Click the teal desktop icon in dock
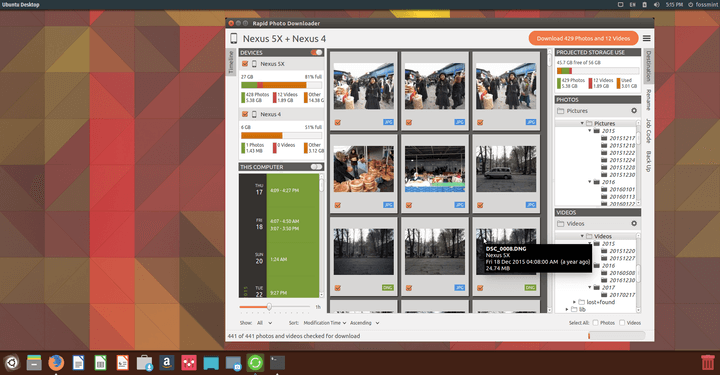 tap(211, 363)
